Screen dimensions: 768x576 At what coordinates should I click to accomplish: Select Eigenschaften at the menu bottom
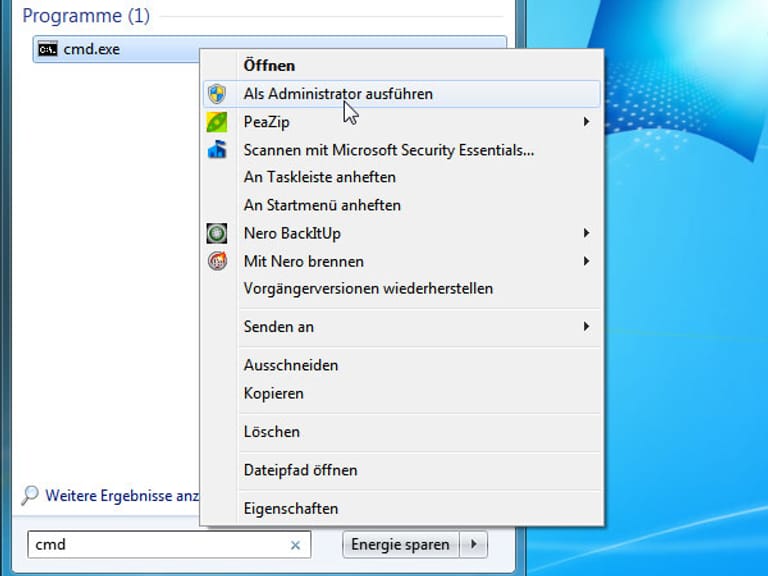290,508
